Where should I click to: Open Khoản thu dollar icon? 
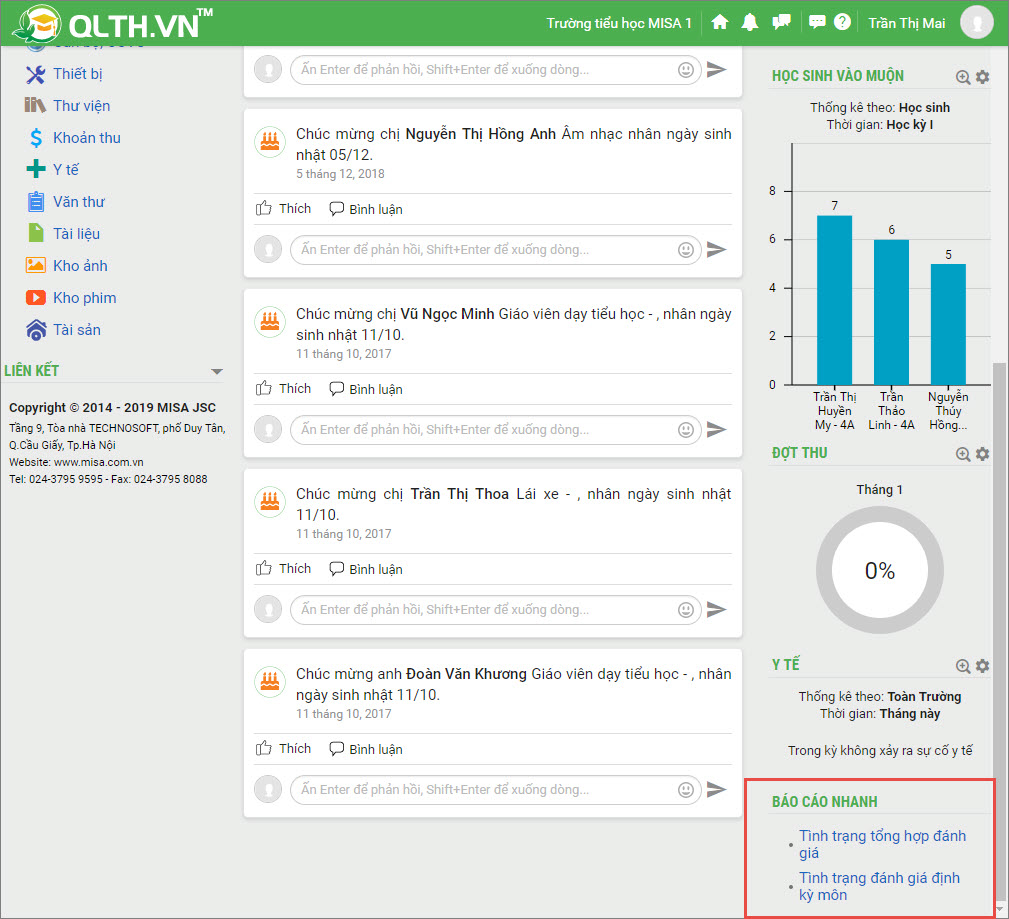pyautogui.click(x=36, y=138)
